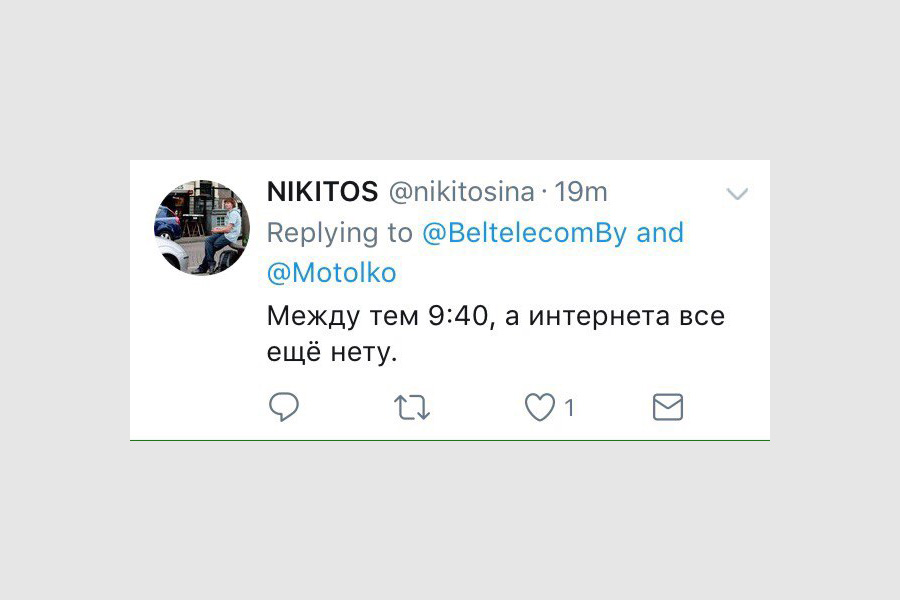Reply to the NIKITOS tweet
The image size is (900, 600).
pos(284,407)
